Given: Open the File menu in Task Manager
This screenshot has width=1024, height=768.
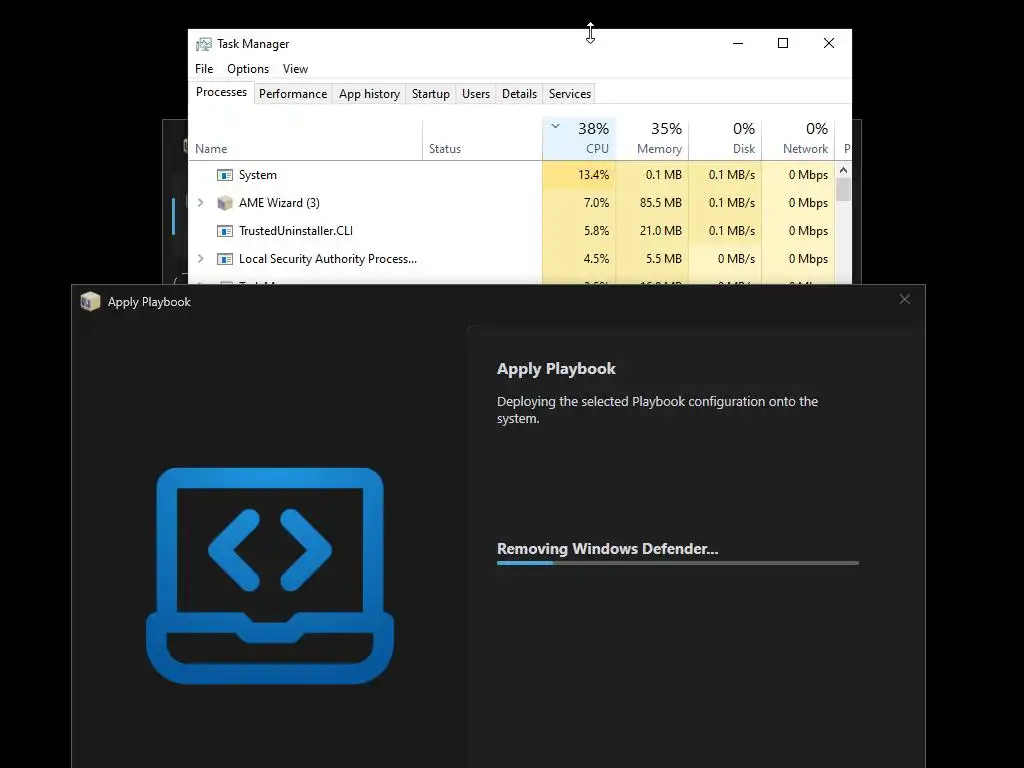Looking at the screenshot, I should pos(204,69).
